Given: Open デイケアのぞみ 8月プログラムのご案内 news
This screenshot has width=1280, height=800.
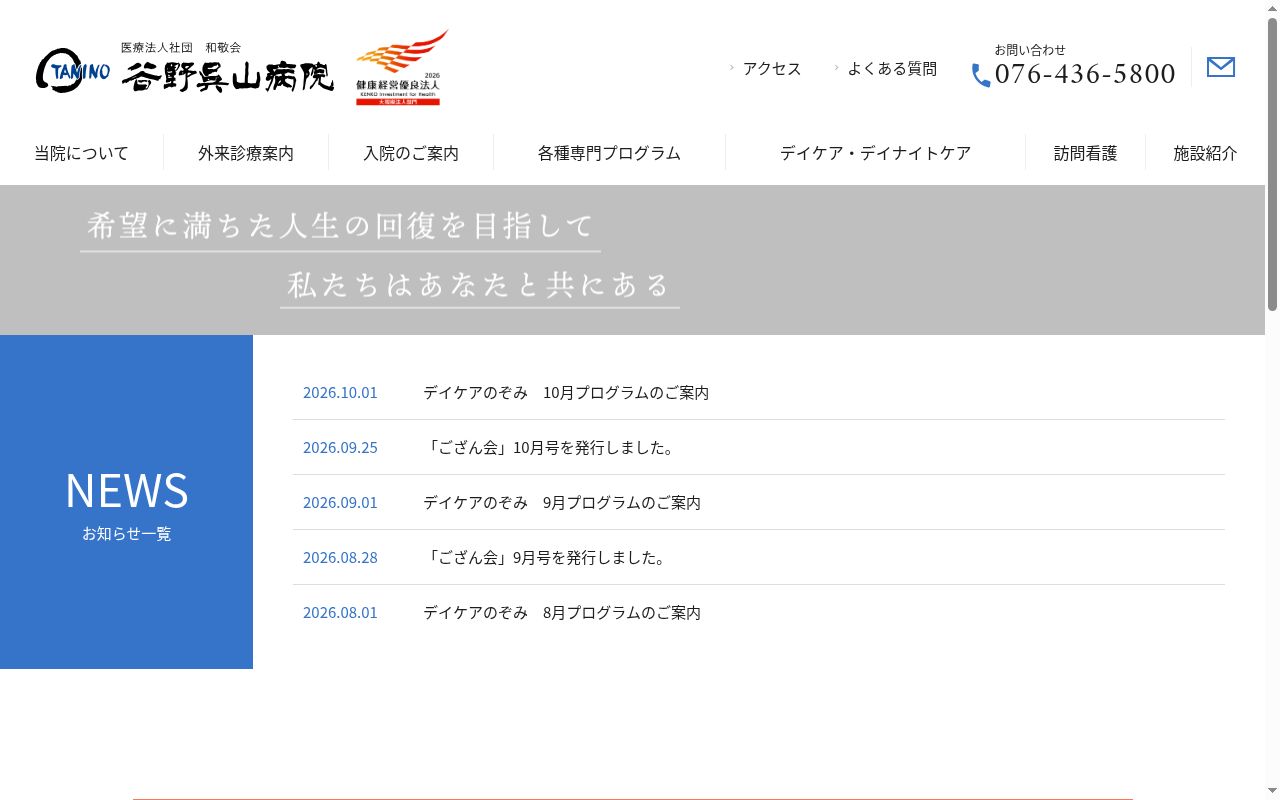Looking at the screenshot, I should [562, 612].
